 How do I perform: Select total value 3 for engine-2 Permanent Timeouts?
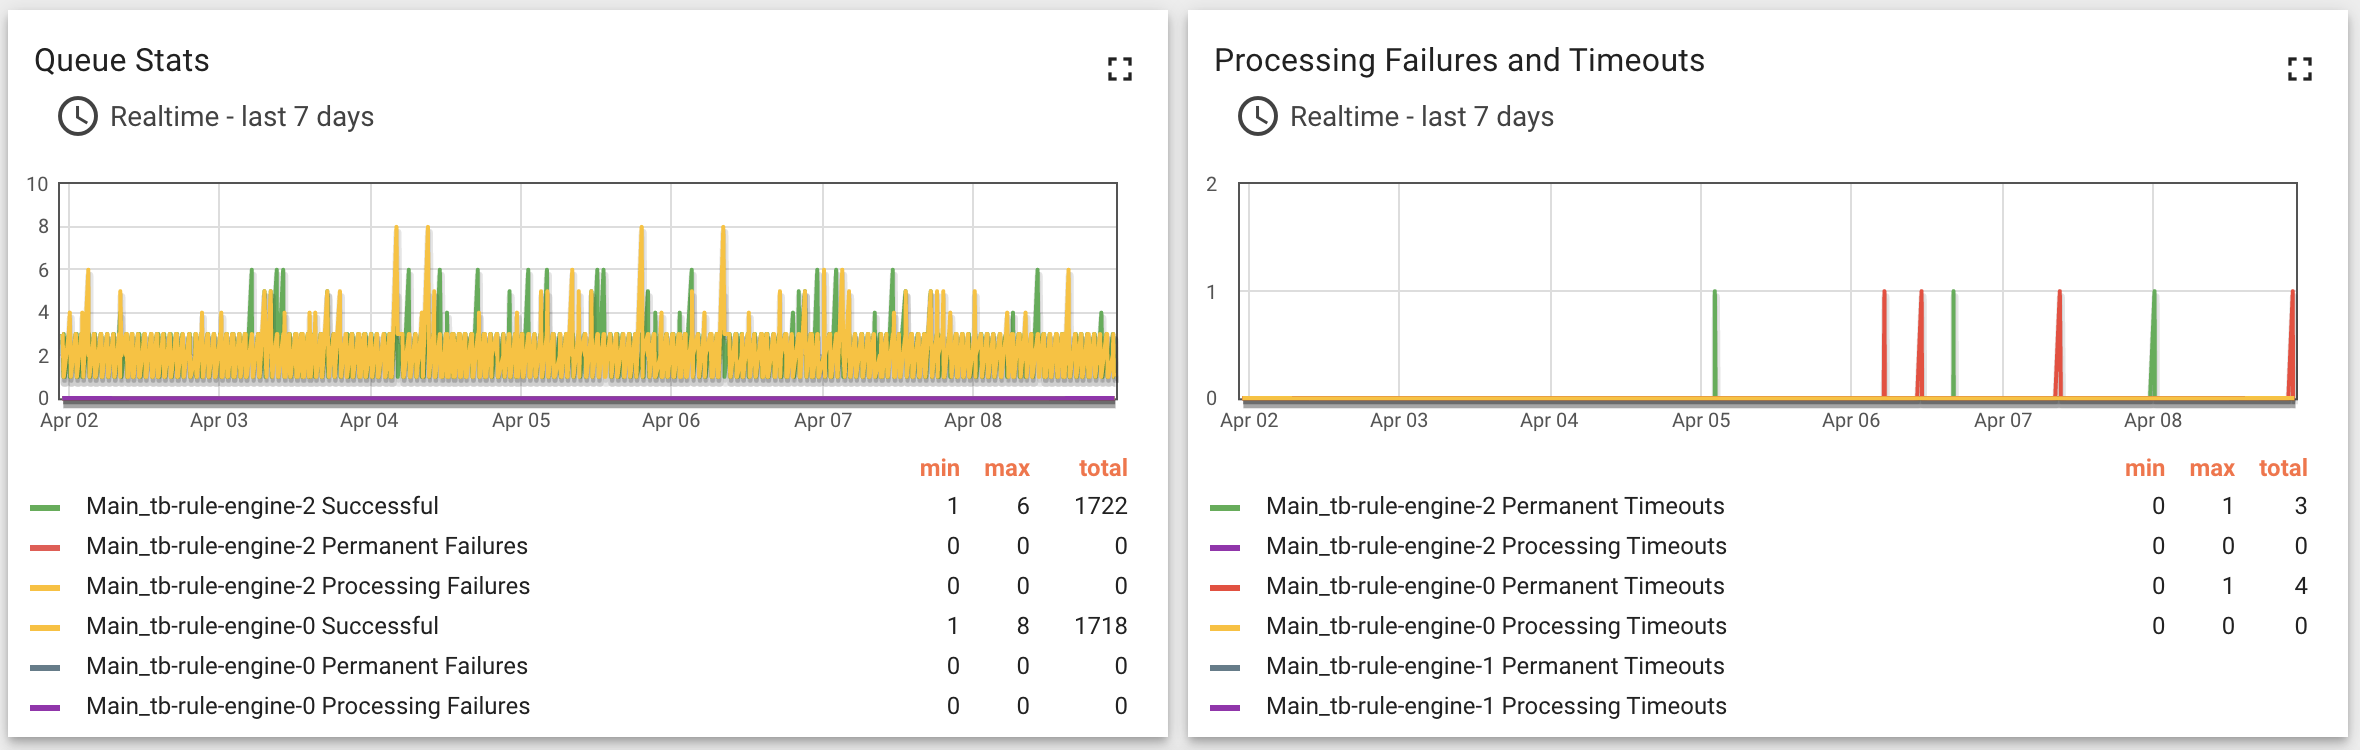(2301, 506)
